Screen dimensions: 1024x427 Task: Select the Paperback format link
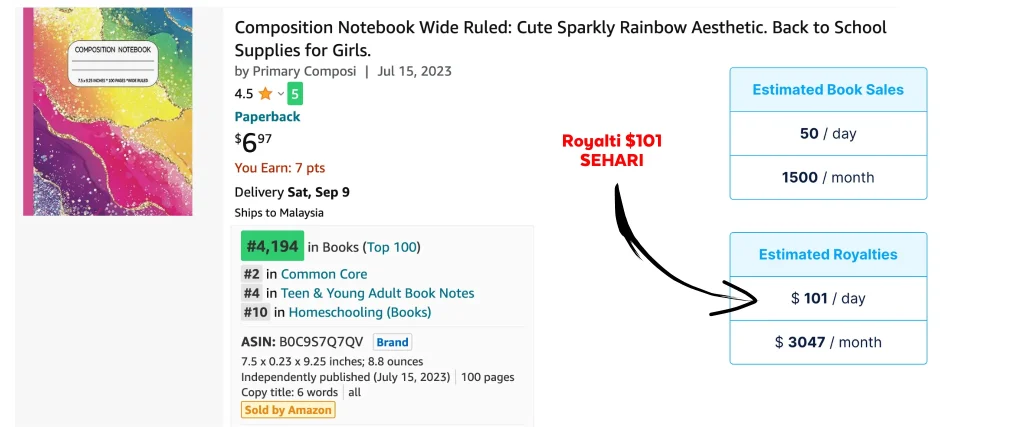pos(267,117)
